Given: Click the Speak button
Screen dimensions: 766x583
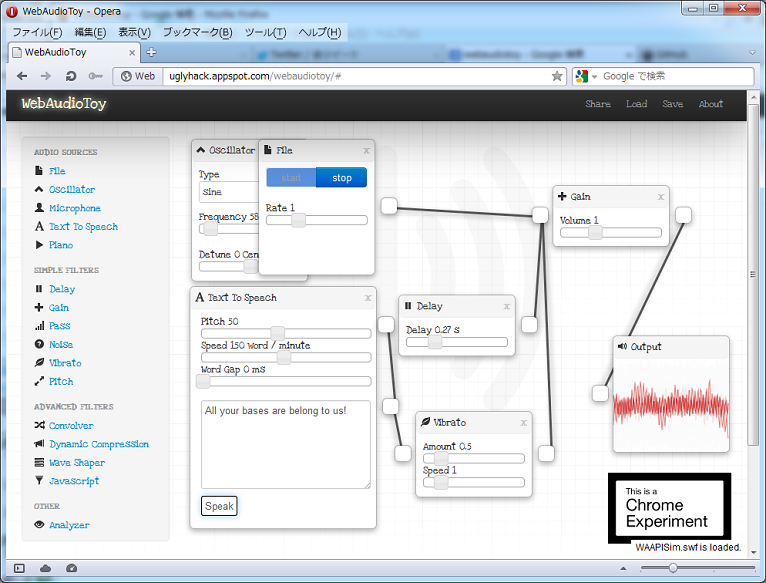Looking at the screenshot, I should tap(219, 506).
